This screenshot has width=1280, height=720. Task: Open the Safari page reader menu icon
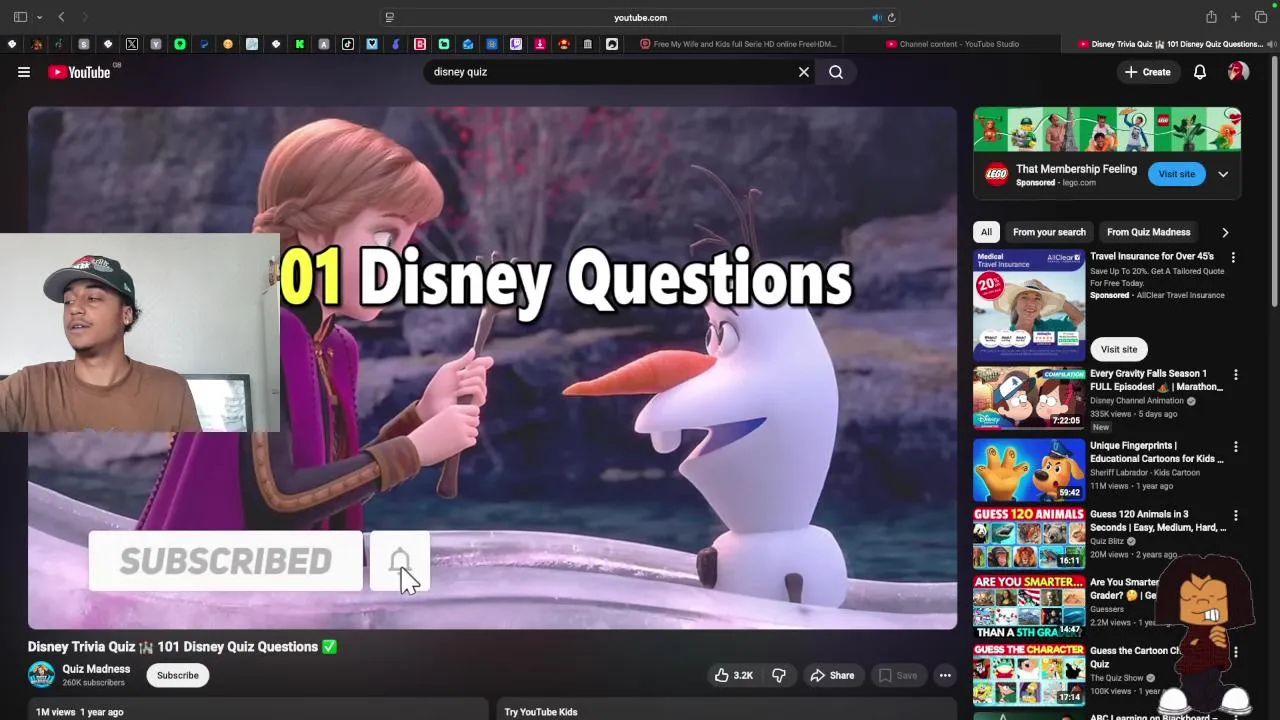(390, 17)
